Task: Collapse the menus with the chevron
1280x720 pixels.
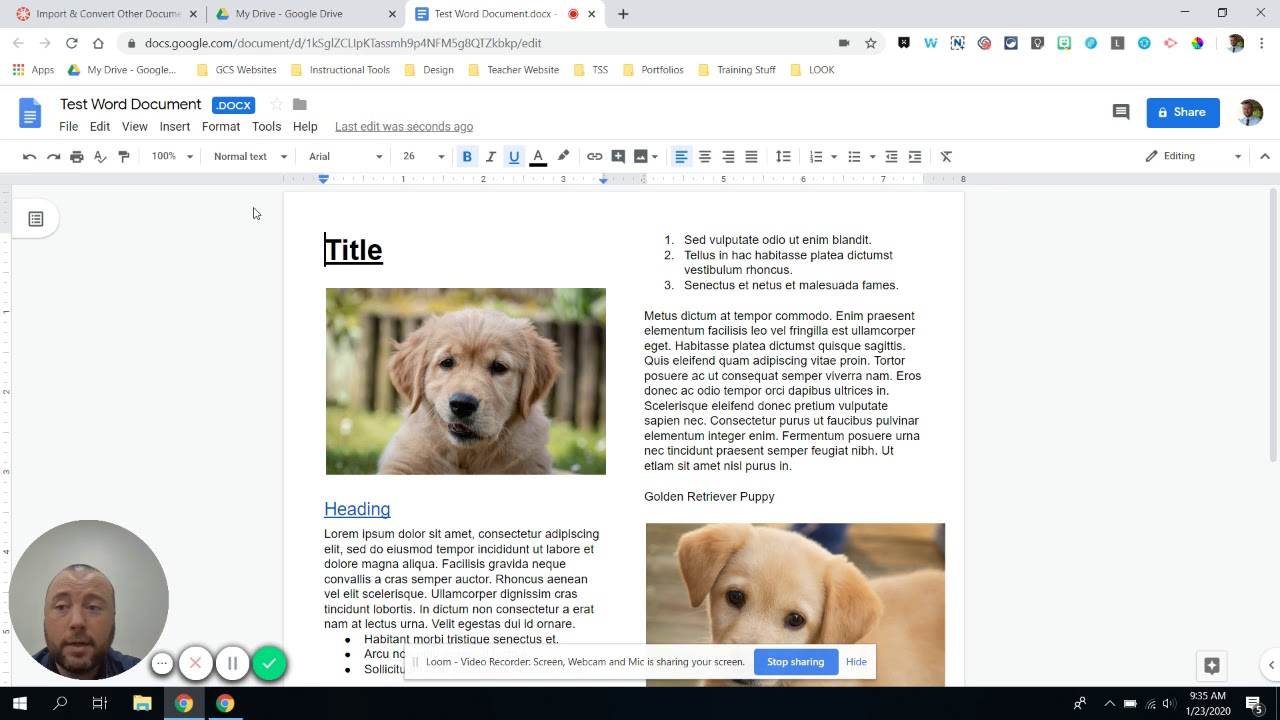Action: coord(1264,156)
